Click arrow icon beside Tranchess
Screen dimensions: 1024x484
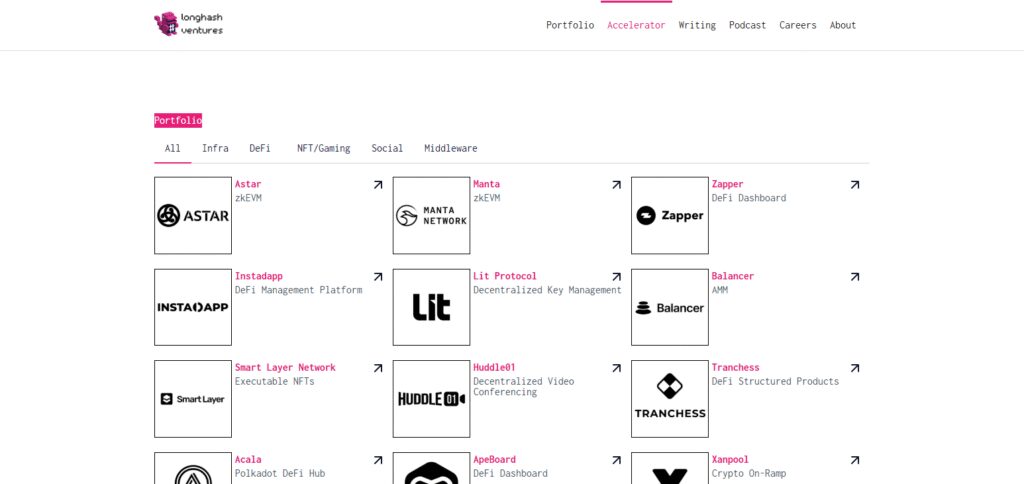(x=854, y=368)
